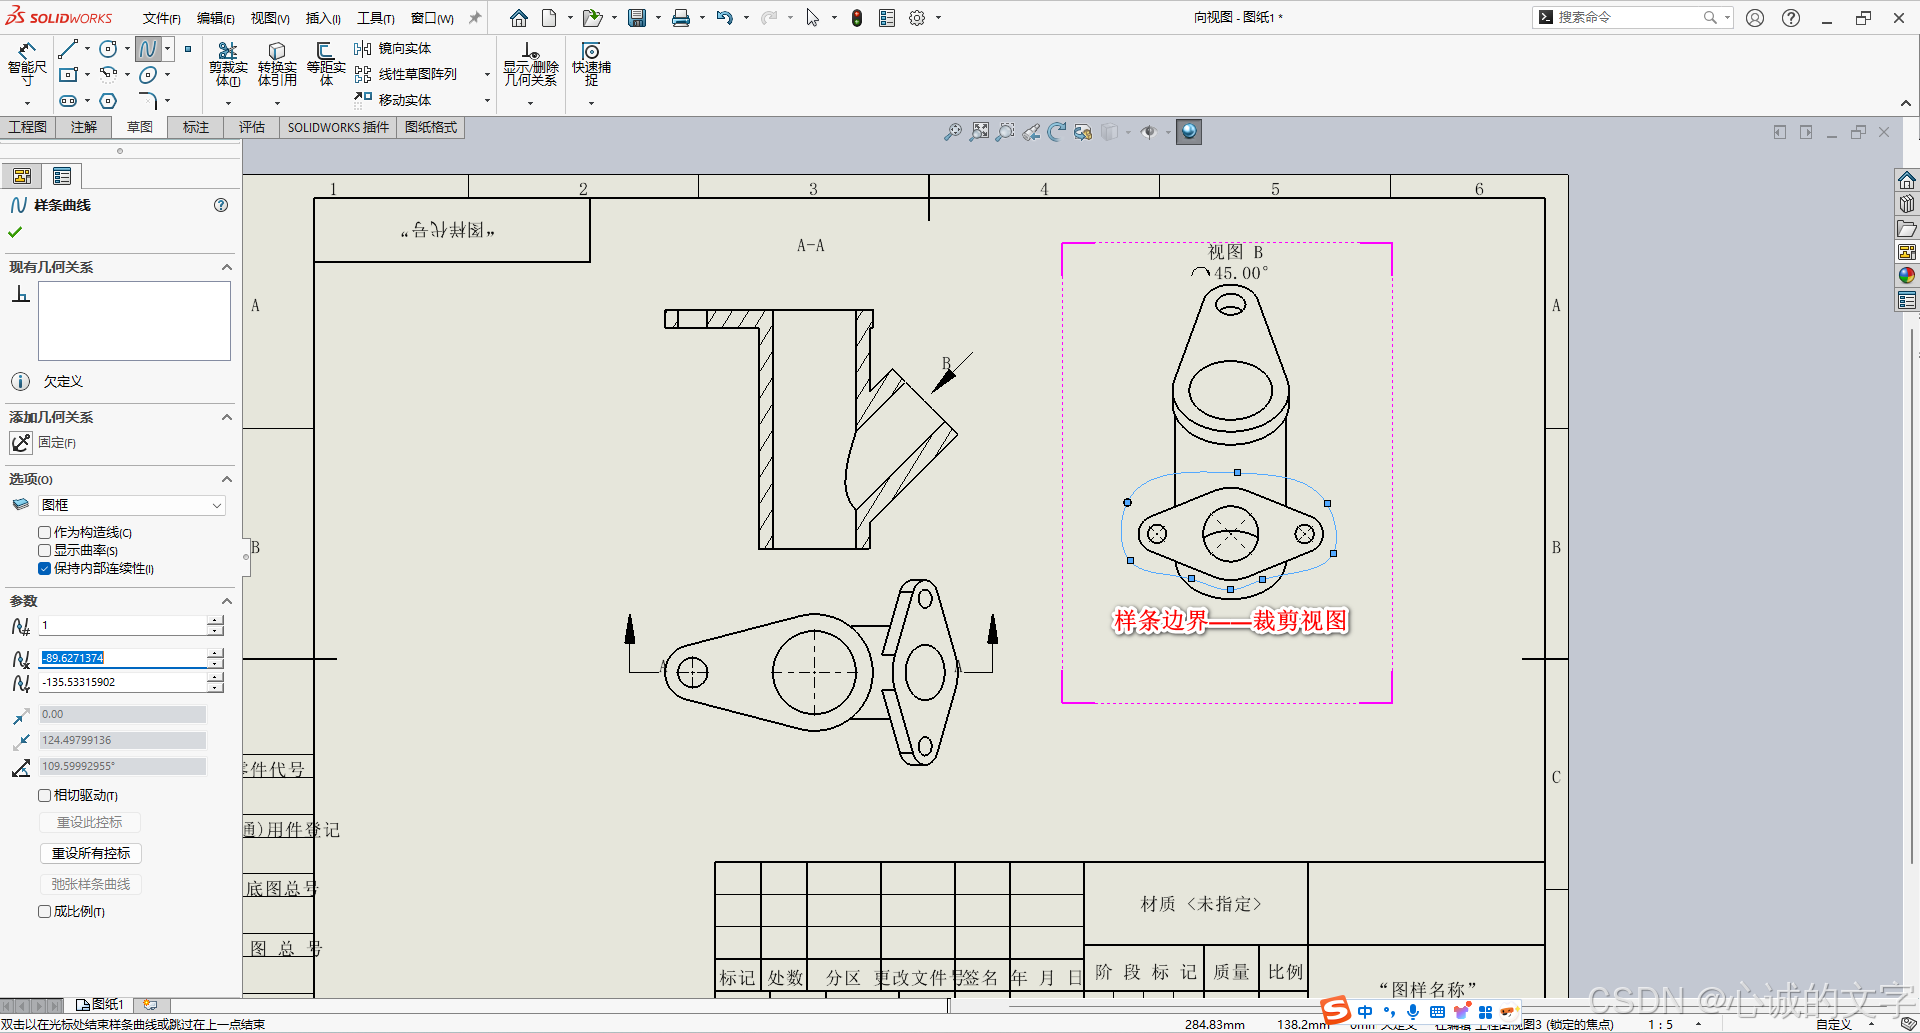
Task: Click the search commands box
Action: tap(1630, 17)
